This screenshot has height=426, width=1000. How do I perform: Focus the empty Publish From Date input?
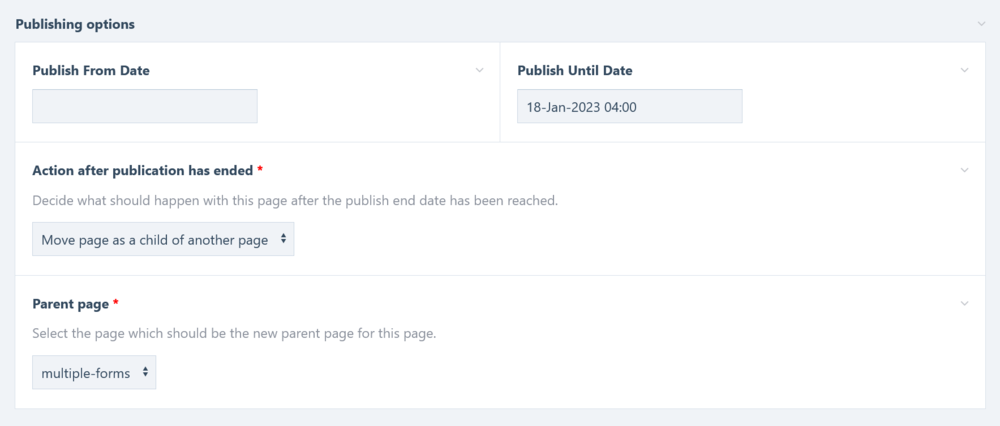(x=145, y=106)
